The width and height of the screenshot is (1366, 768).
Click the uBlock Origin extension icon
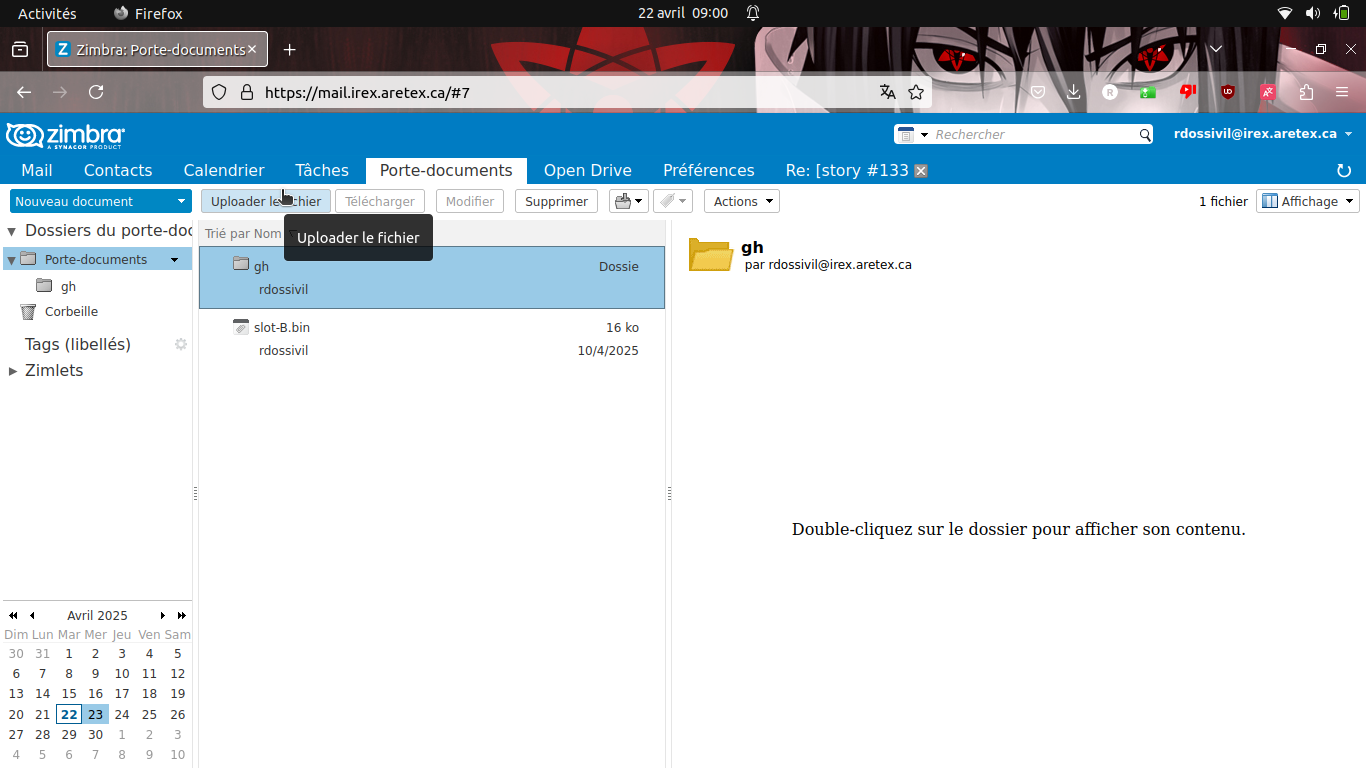[1228, 92]
